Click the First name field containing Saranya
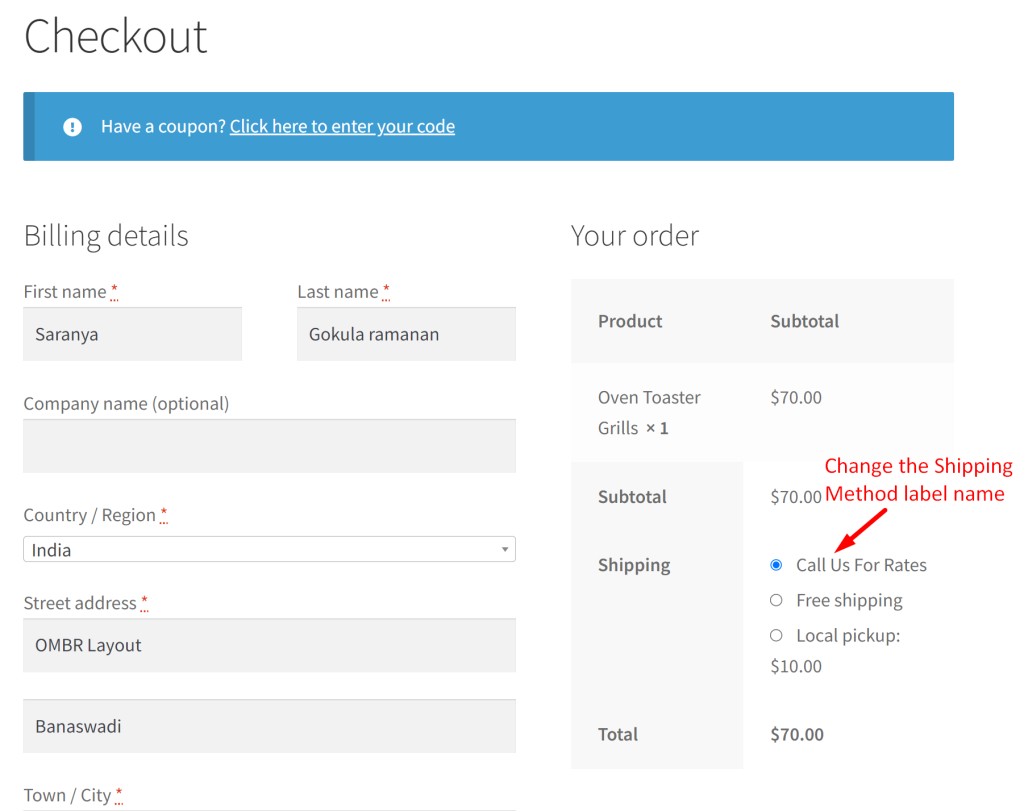Viewport: 1024px width, 811px height. click(132, 334)
